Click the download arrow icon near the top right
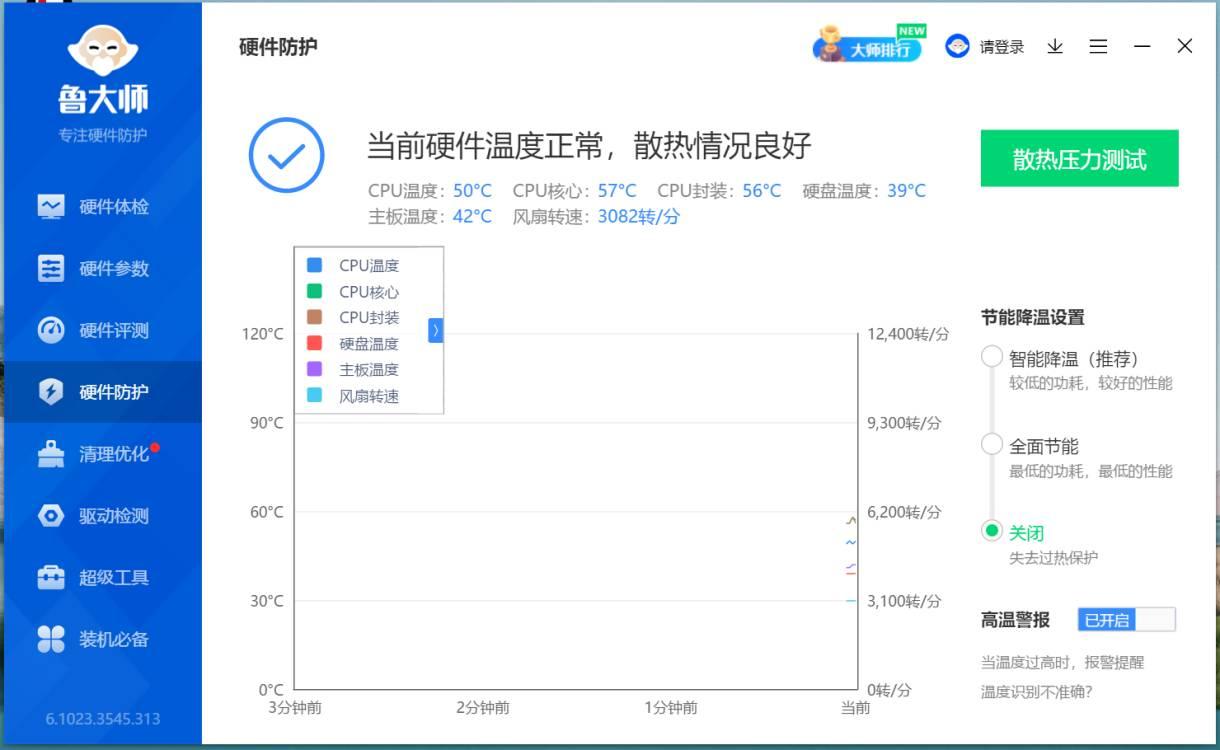 1054,46
